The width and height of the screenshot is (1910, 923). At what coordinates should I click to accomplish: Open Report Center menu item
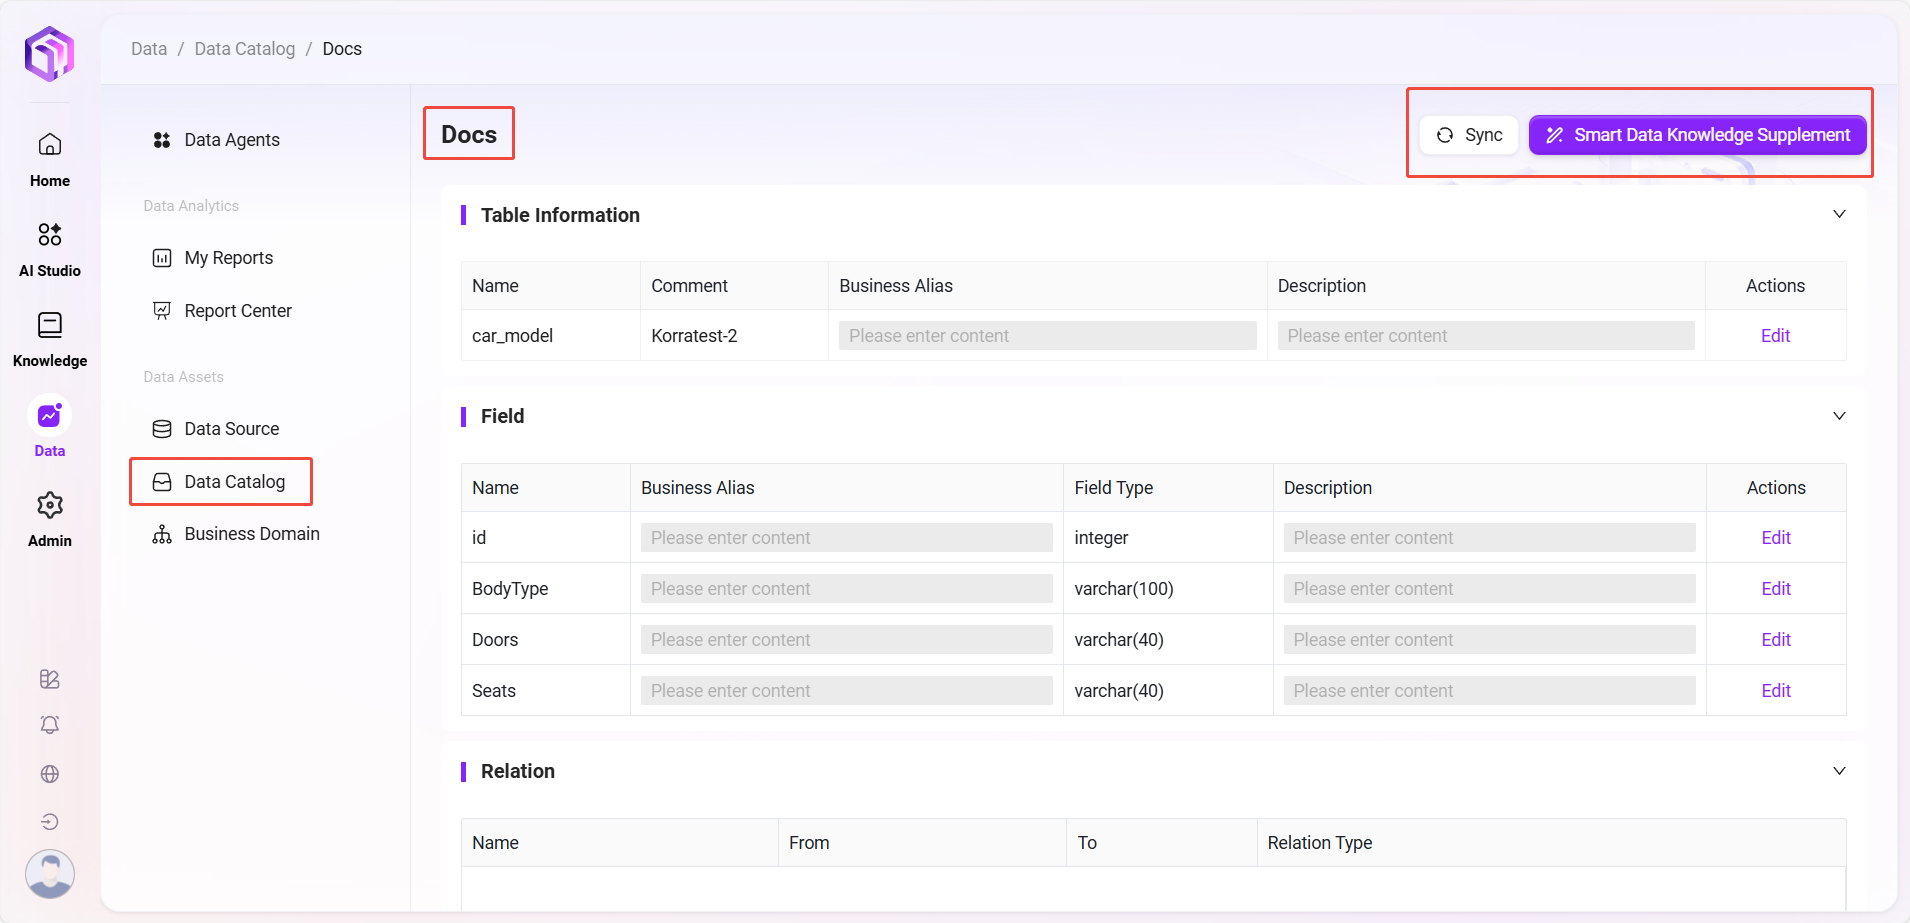[237, 311]
